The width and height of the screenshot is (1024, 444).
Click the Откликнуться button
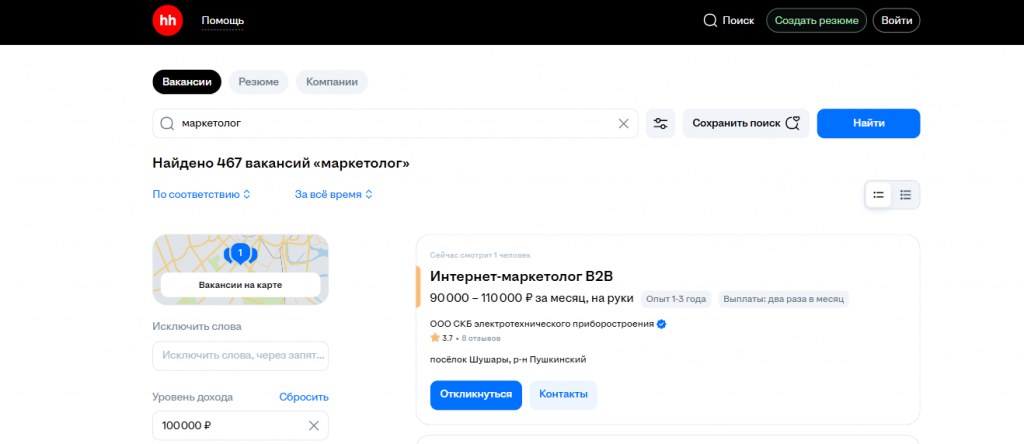(475, 395)
